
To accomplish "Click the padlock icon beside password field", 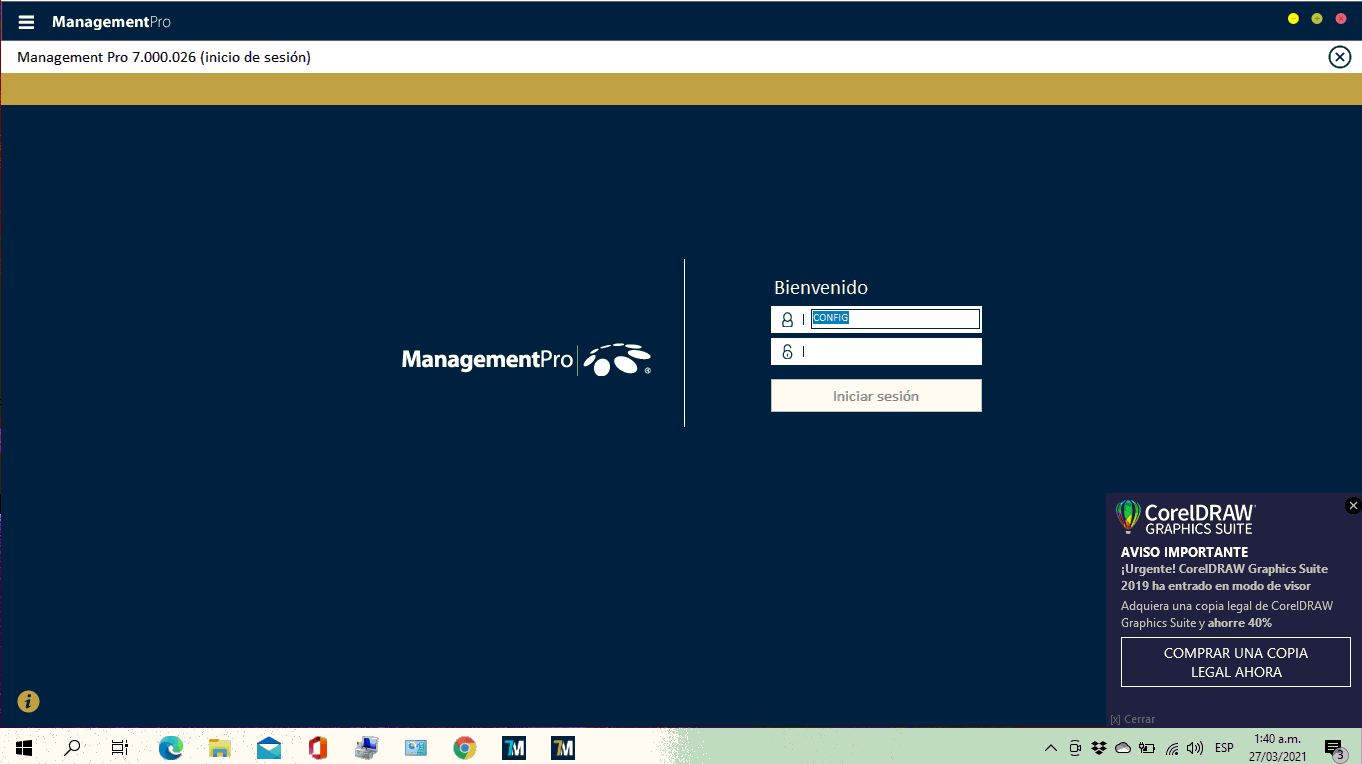I will click(787, 352).
